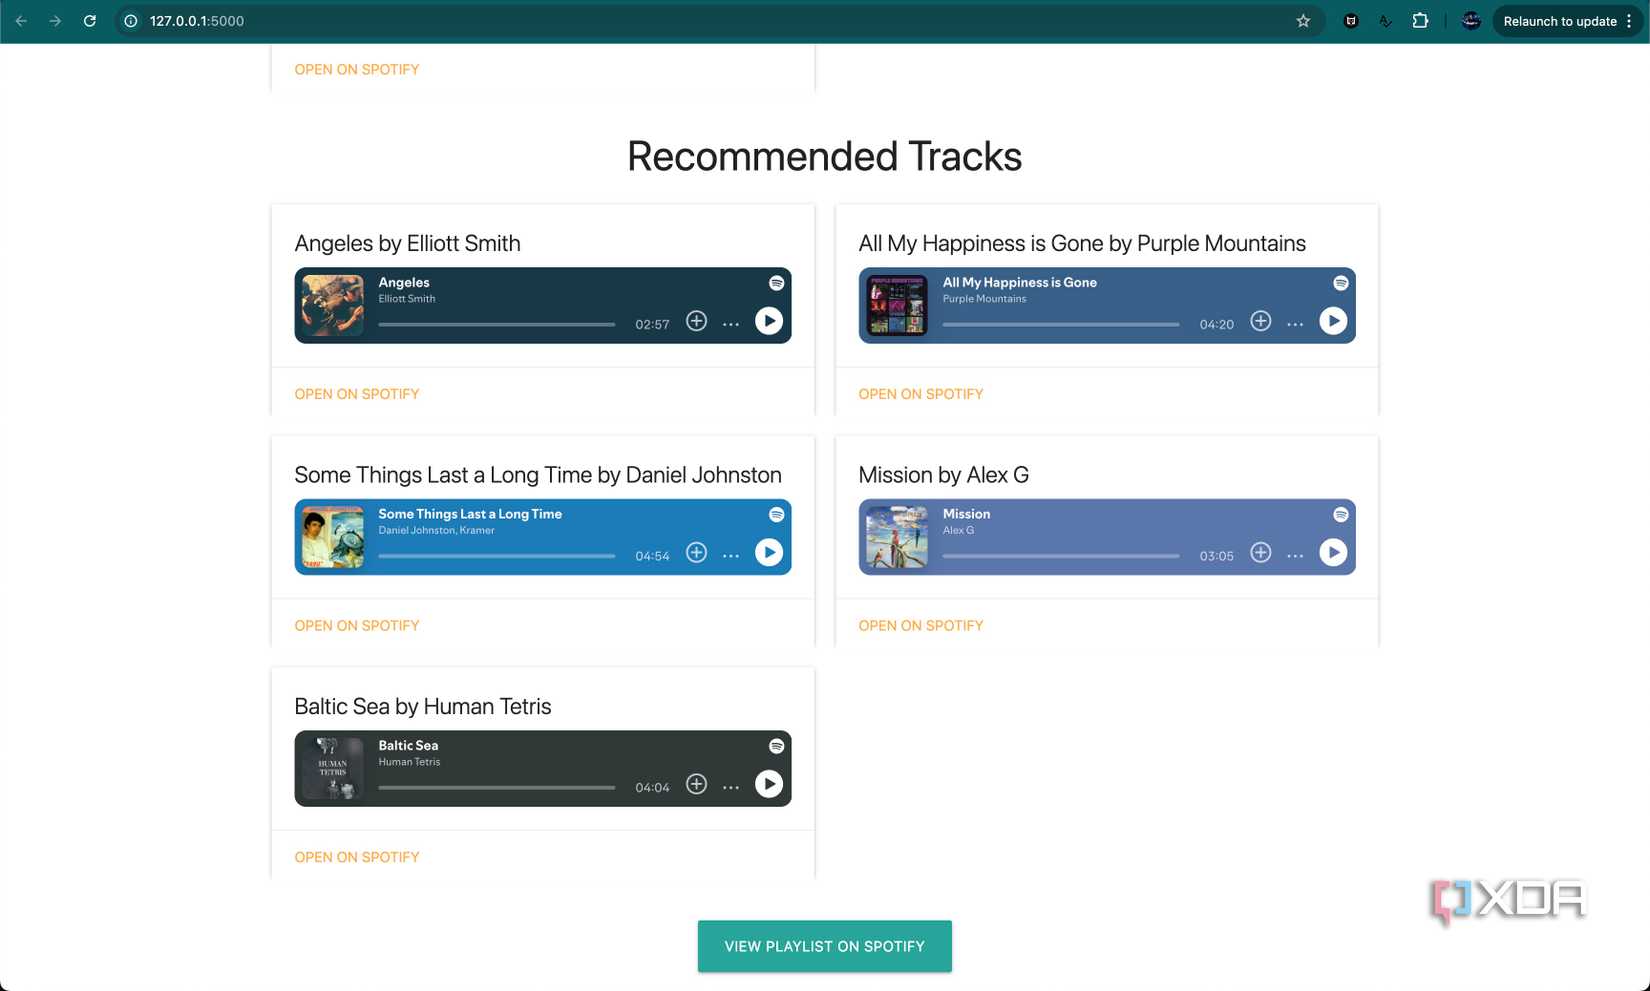This screenshot has height=991, width=1650.
Task: Click the Human Tetris album artwork
Action: (x=333, y=768)
